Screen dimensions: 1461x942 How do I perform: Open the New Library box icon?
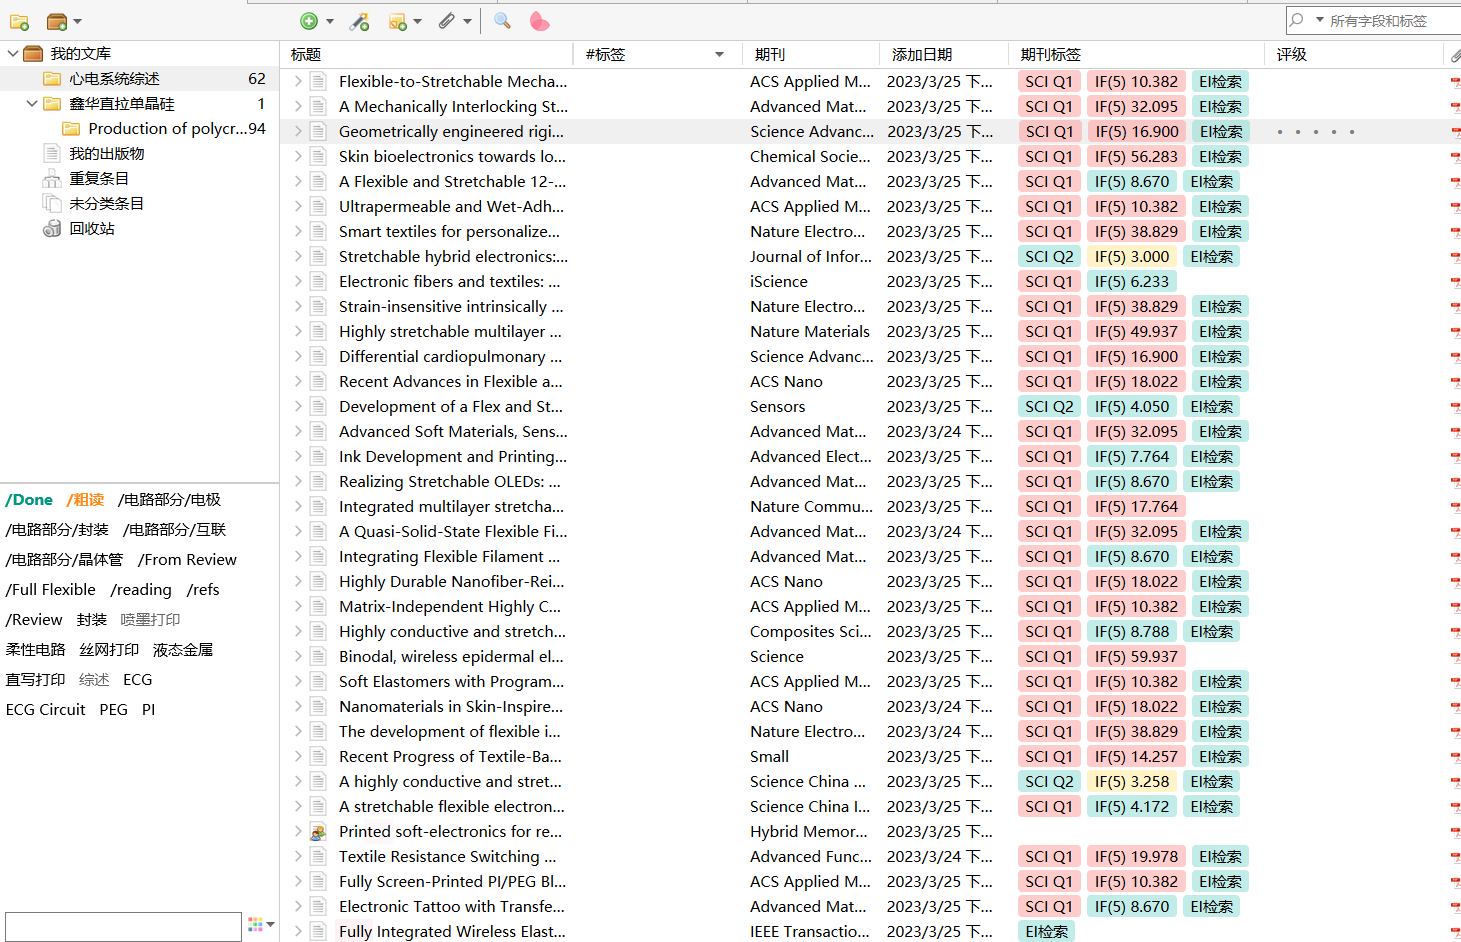click(x=57, y=21)
